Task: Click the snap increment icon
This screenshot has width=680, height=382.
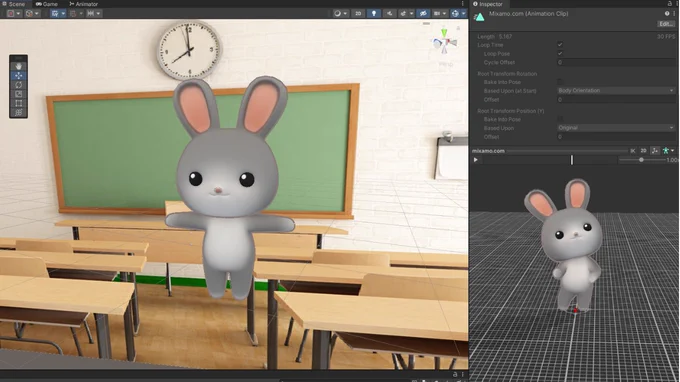Action: pos(90,13)
